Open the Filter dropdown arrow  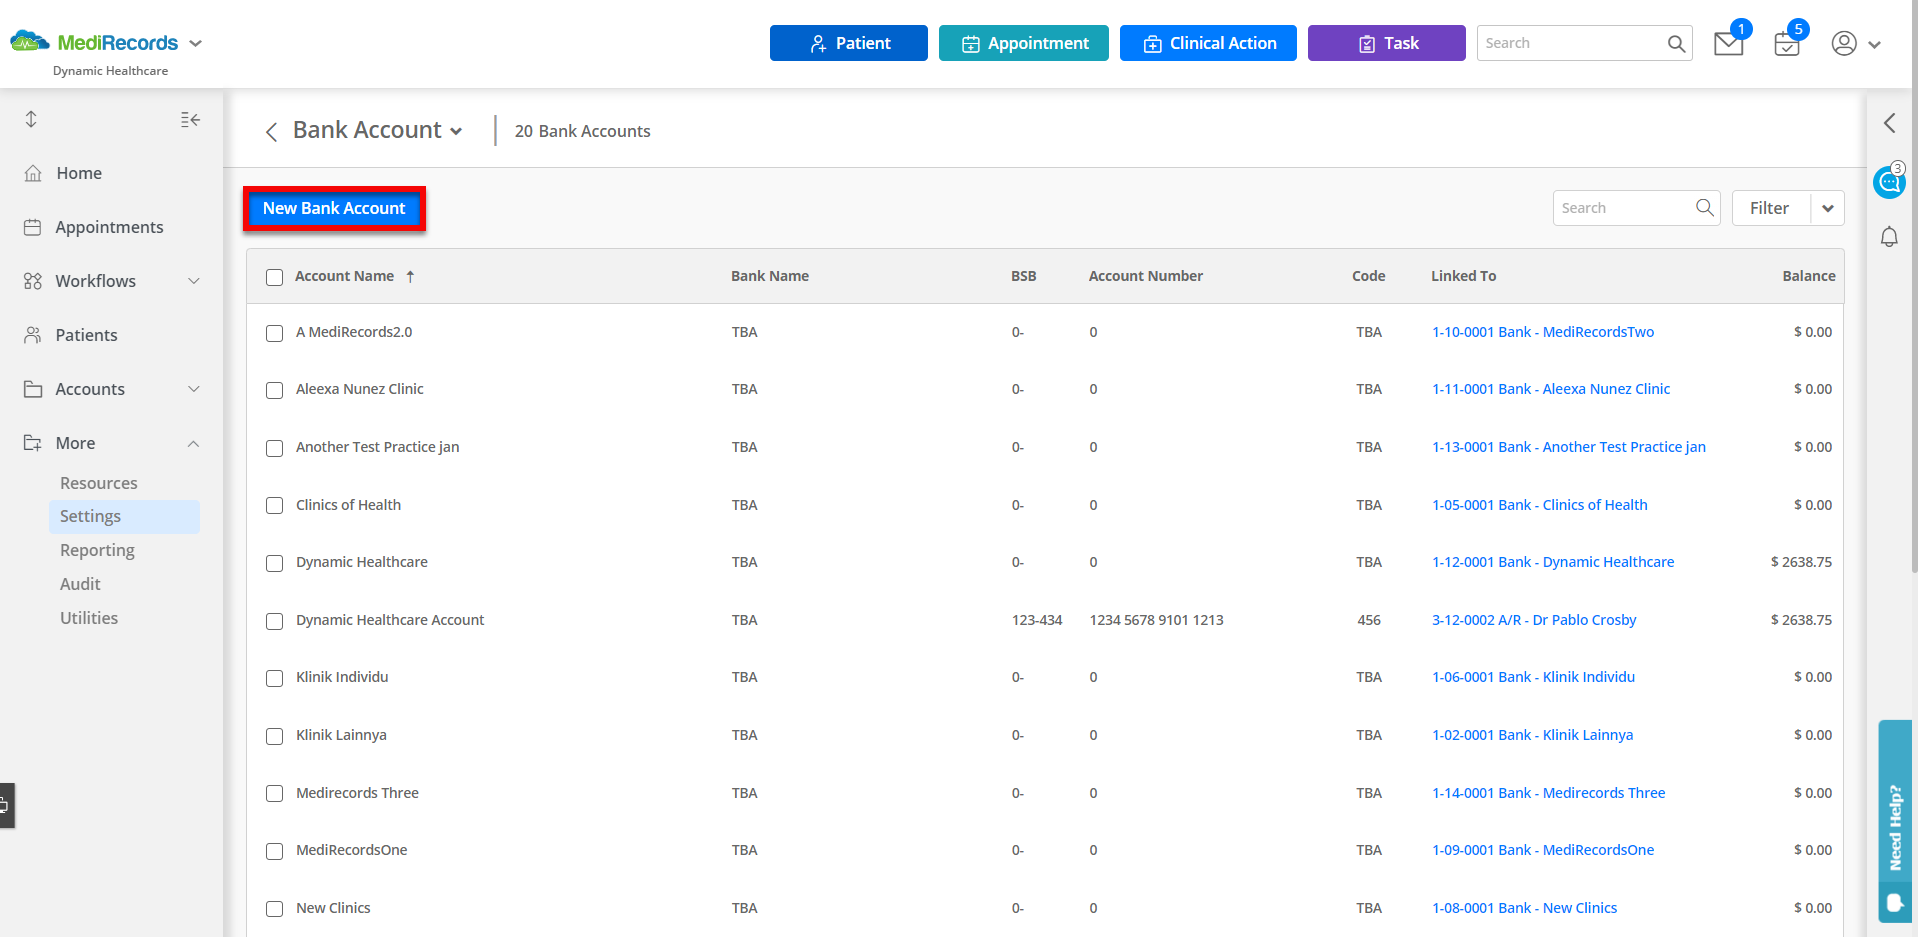(x=1827, y=208)
